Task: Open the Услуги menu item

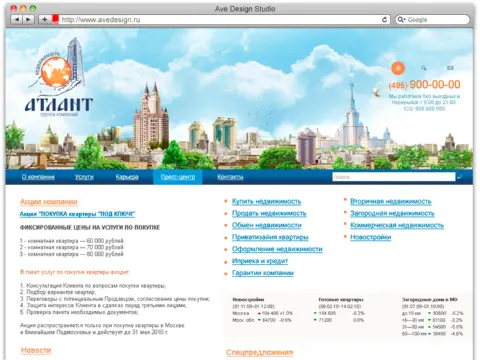Action: (x=84, y=177)
